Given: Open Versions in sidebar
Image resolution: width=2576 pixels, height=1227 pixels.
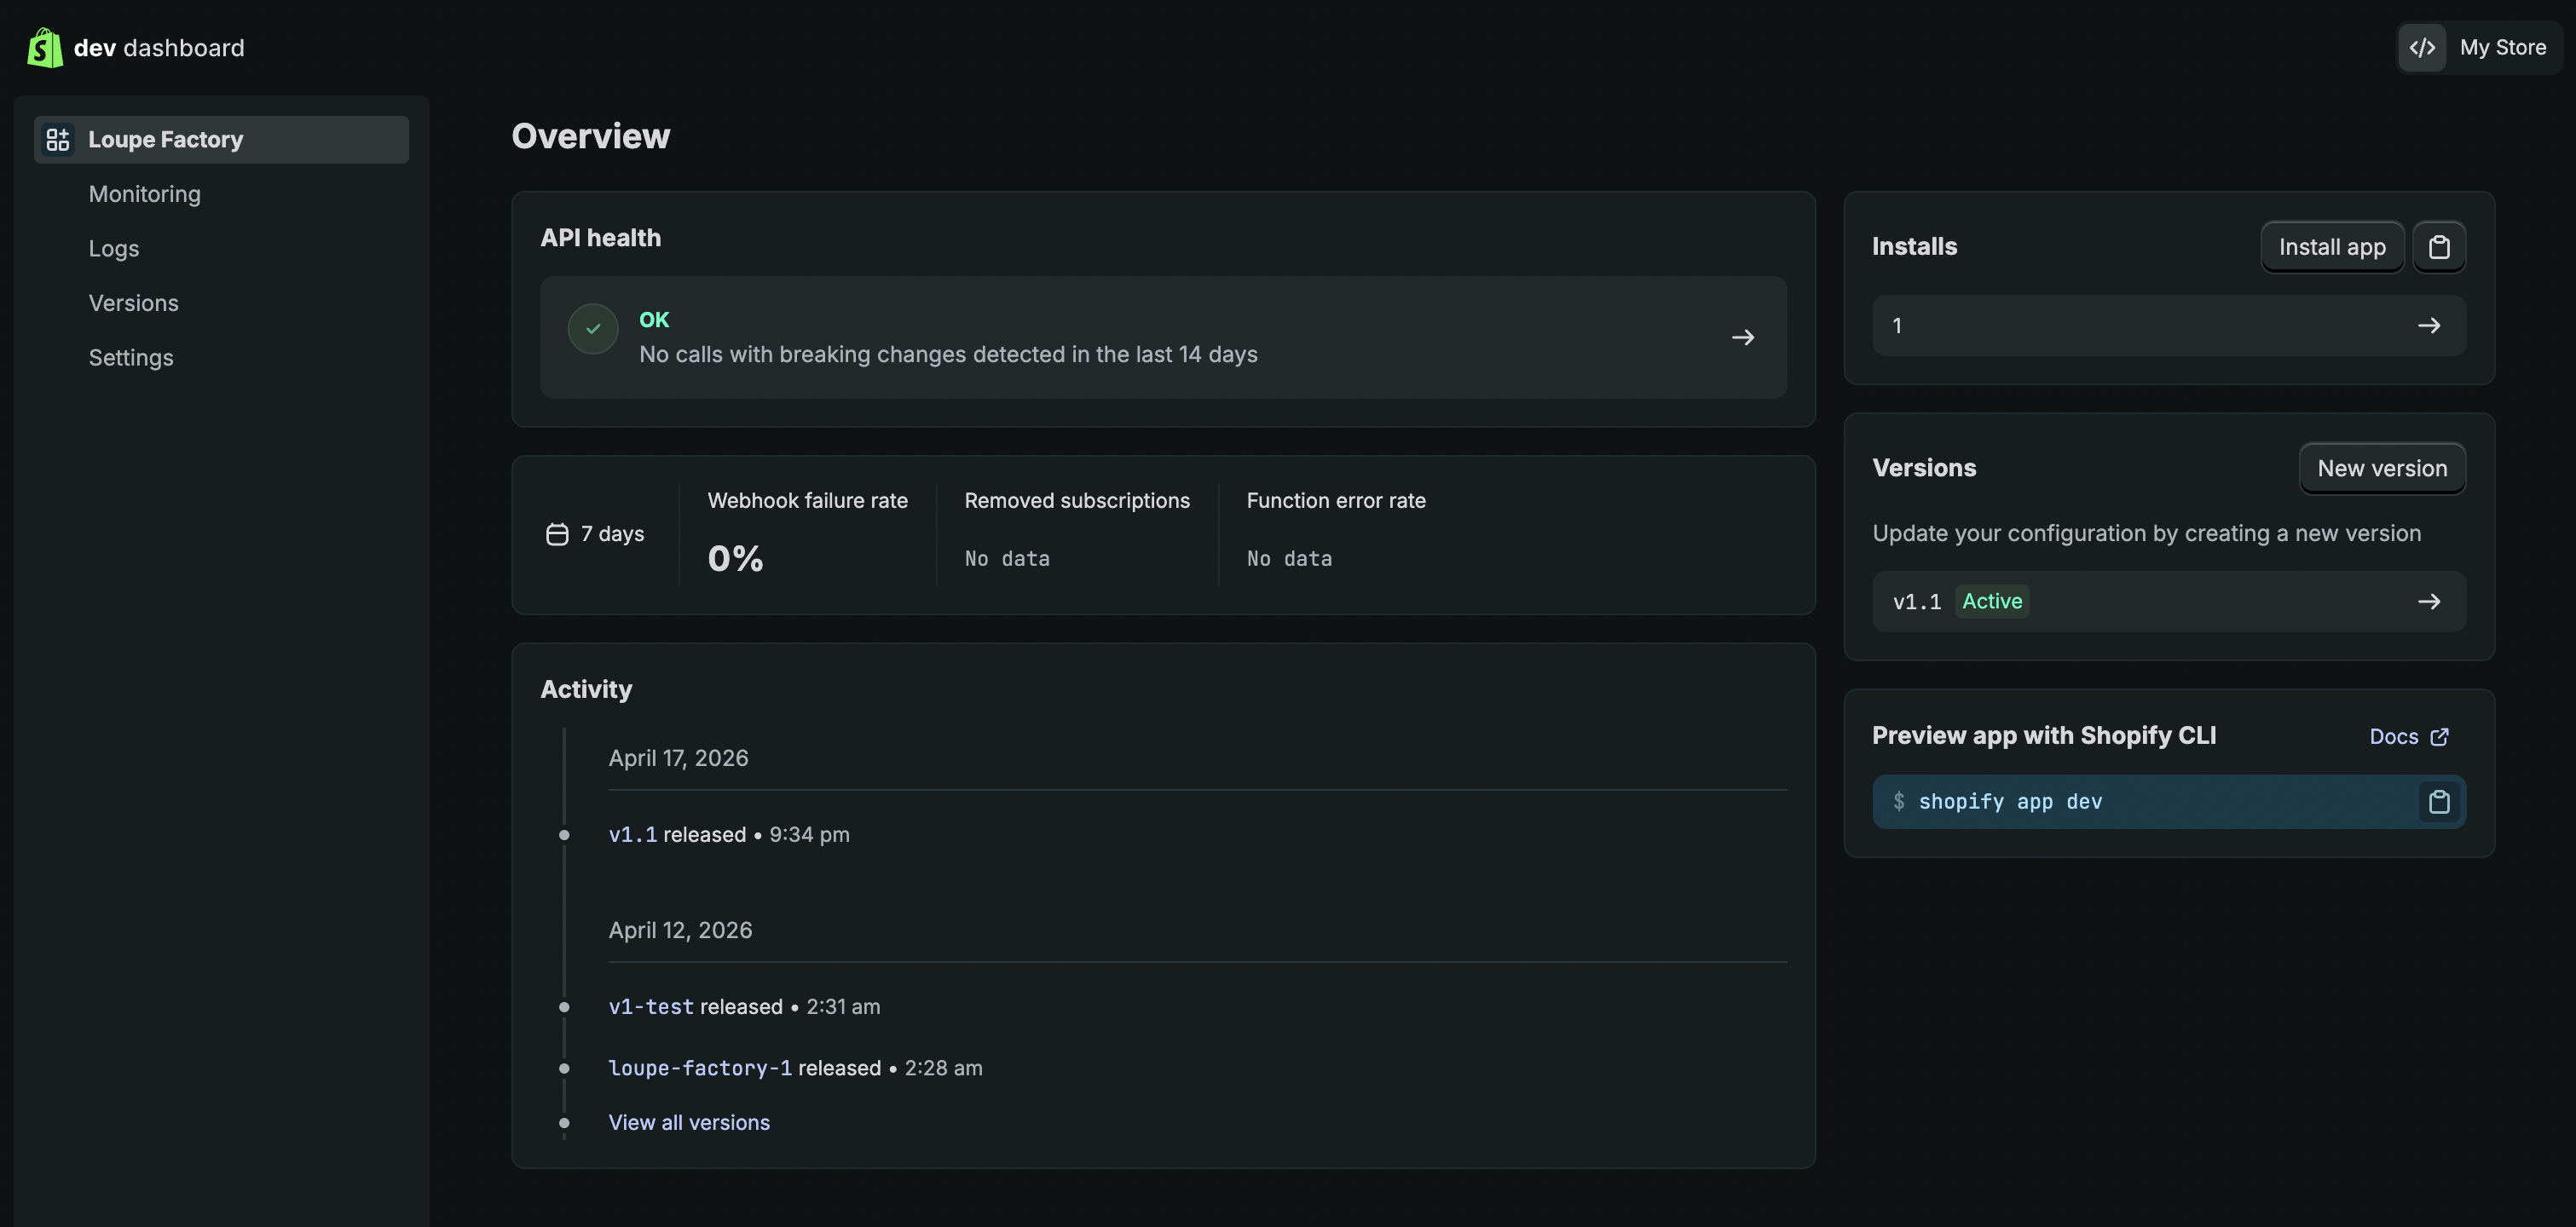Looking at the screenshot, I should (x=134, y=303).
